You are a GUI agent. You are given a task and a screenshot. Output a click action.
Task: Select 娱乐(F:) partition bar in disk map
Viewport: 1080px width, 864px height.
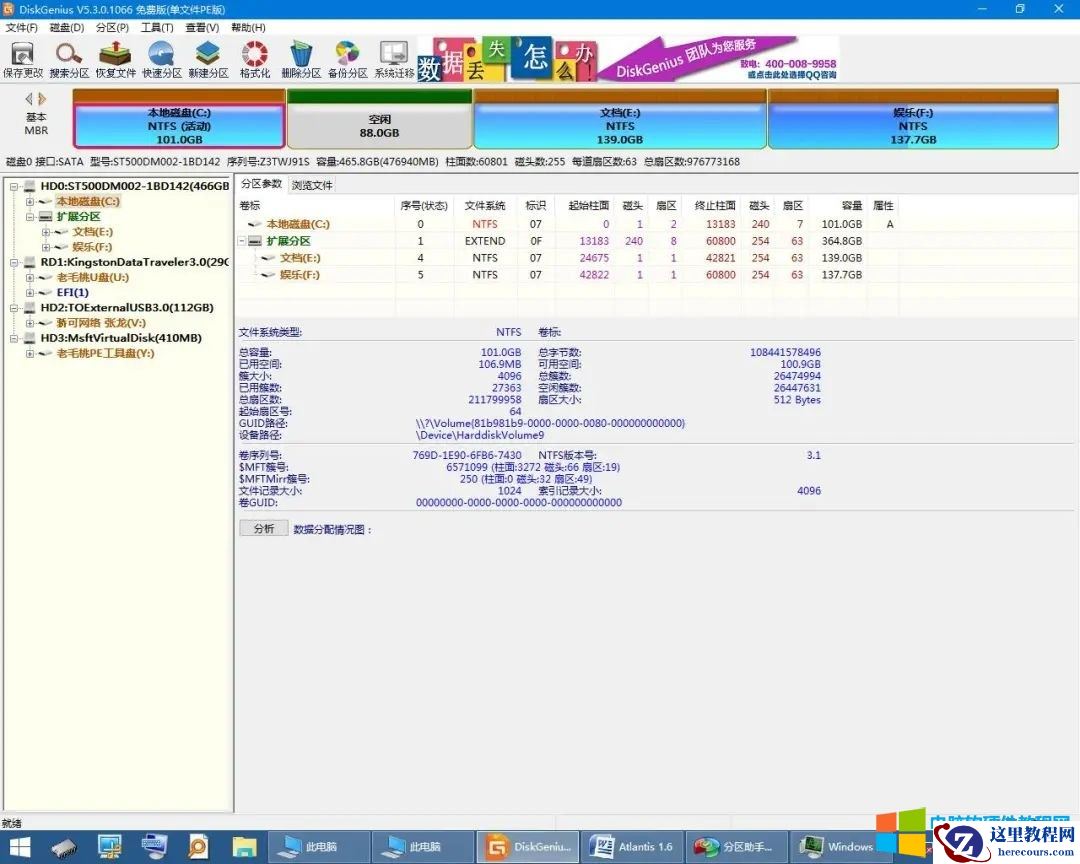(912, 126)
